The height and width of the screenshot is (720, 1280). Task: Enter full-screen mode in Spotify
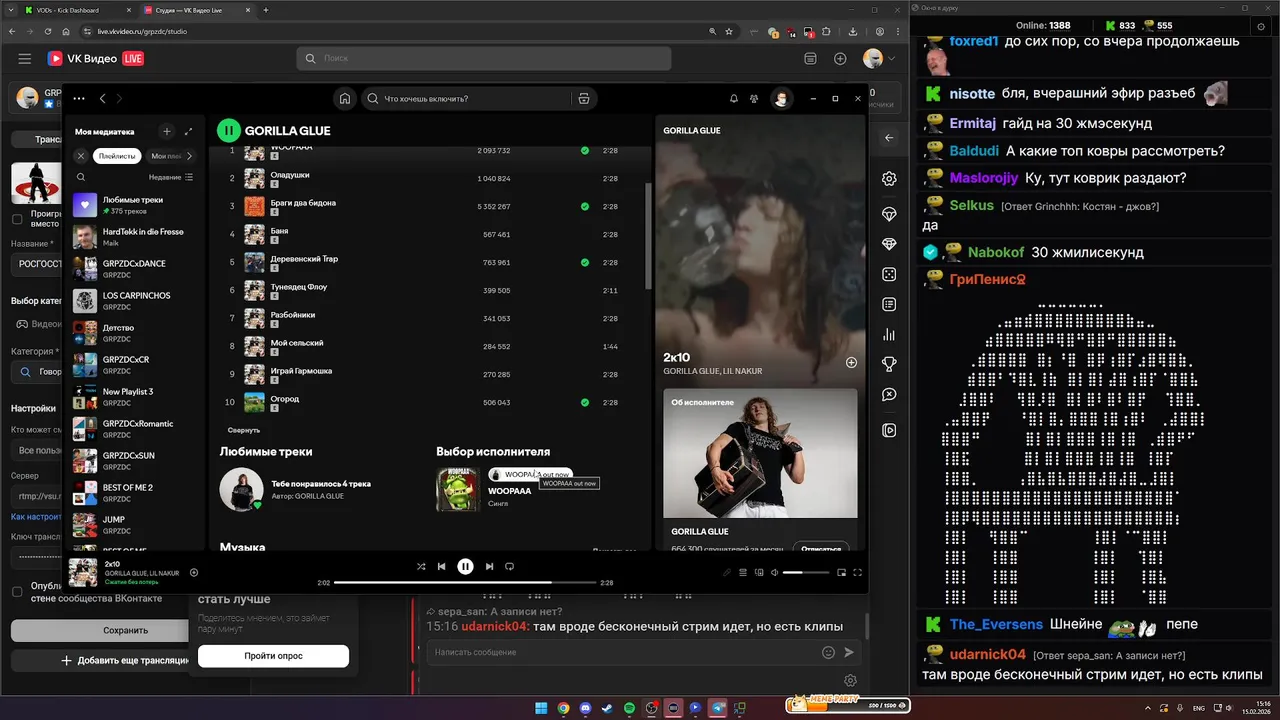click(x=857, y=572)
